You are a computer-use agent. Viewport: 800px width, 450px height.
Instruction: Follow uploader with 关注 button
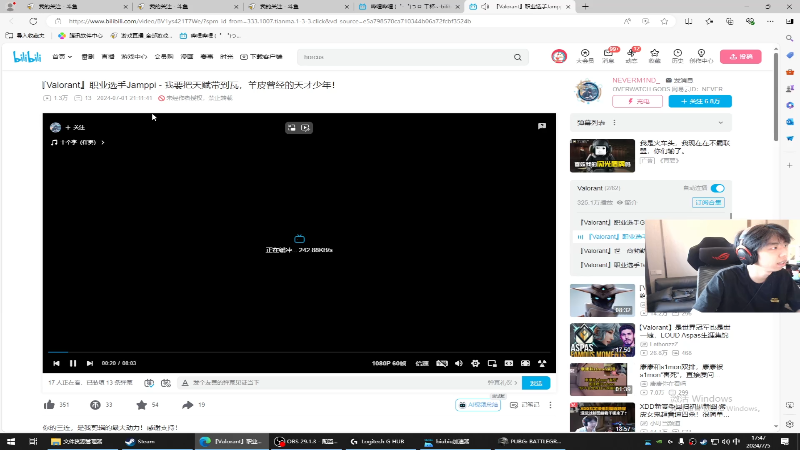pos(700,101)
